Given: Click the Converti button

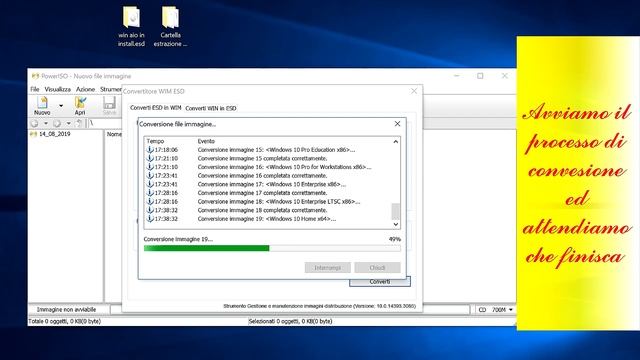Looking at the screenshot, I should [380, 282].
